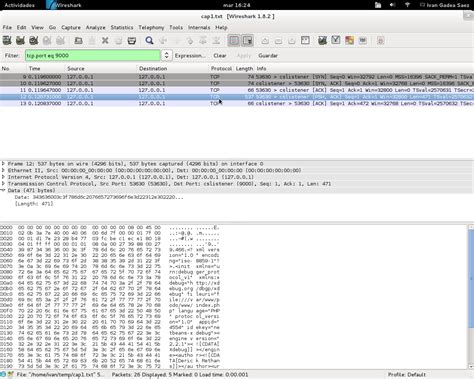Screen dimensions: 474x379
Task: Jump to last packet icon
Action: pos(216,41)
